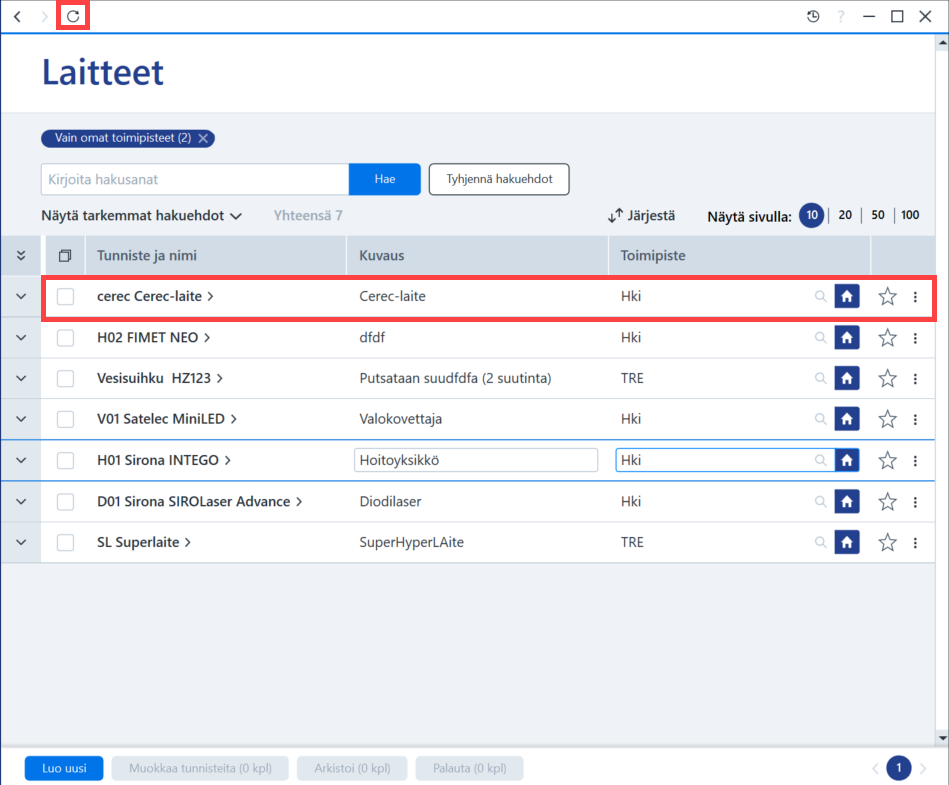The image size is (949, 785).
Task: Show 20 items per page
Action: coord(845,215)
